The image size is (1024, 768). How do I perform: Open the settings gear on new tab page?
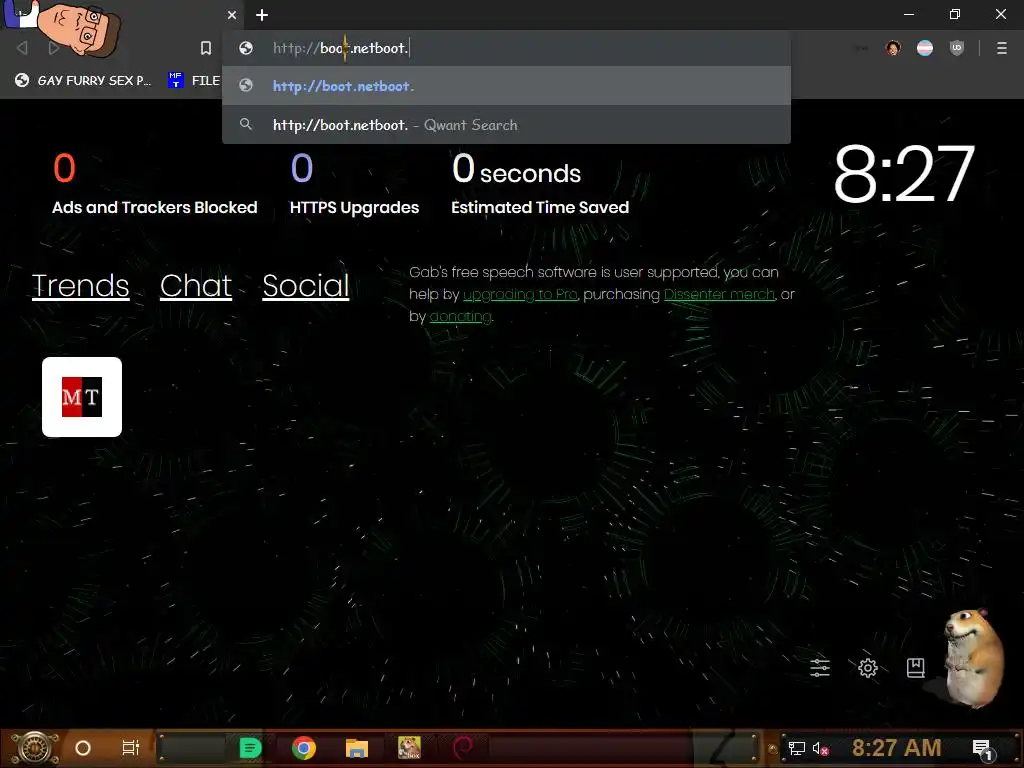coord(867,667)
